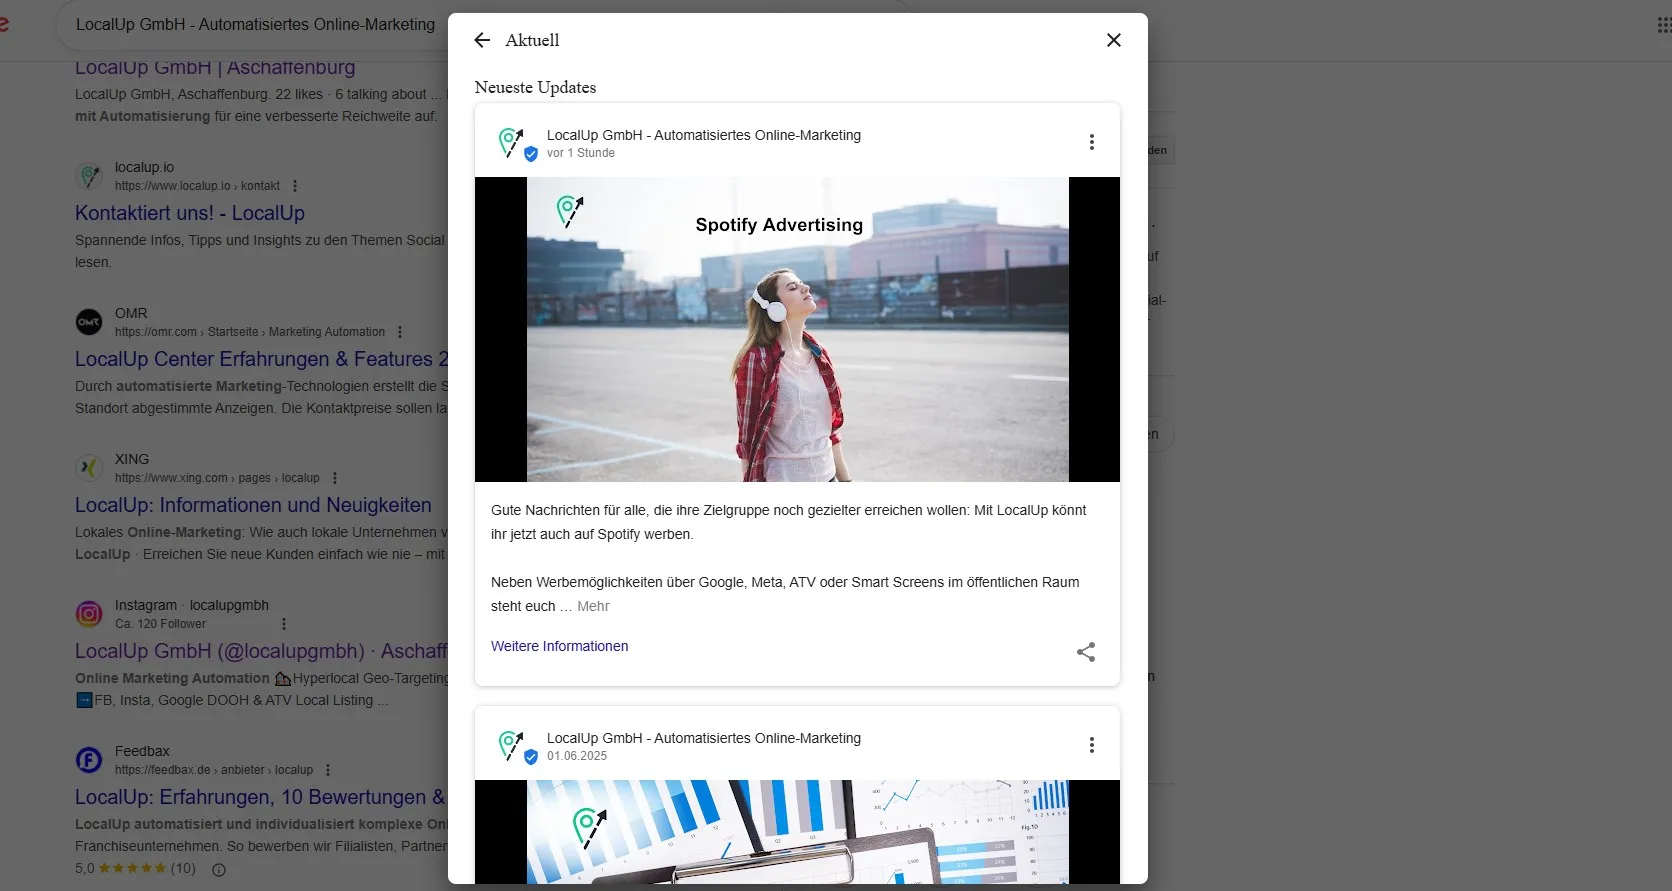
Task: Click 'Ca. 120 Follower' text
Action: [160, 624]
